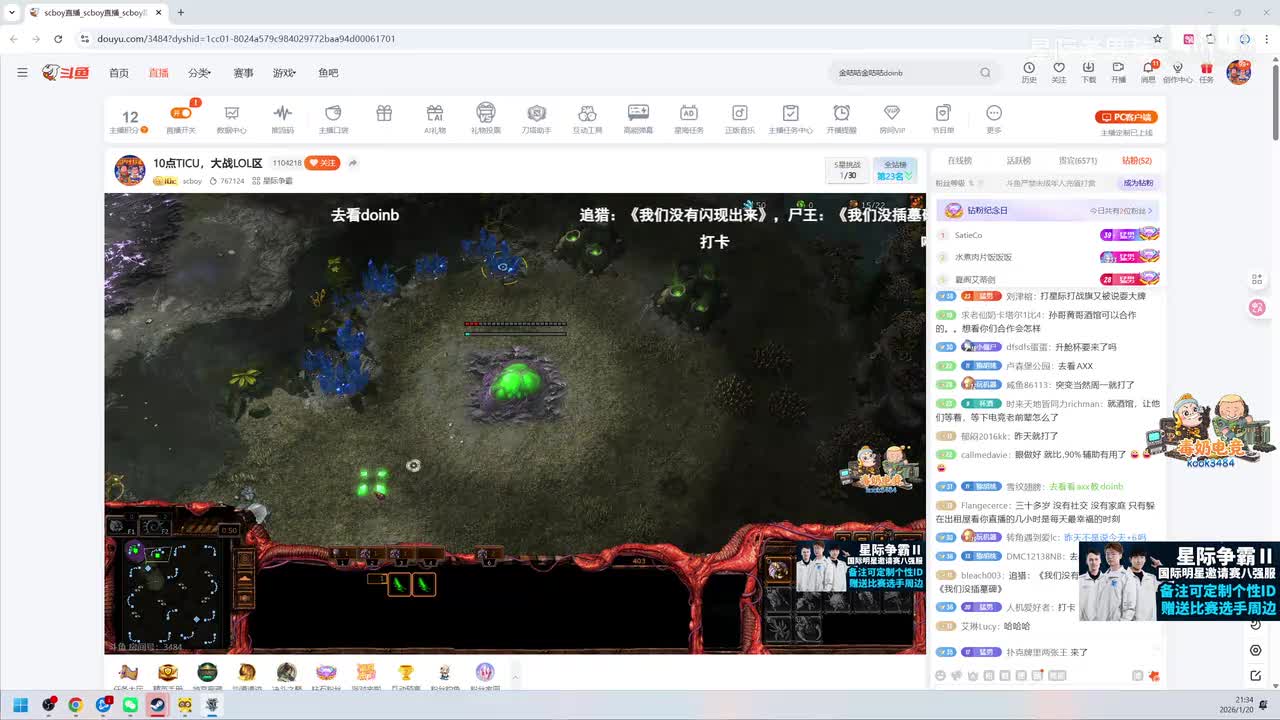This screenshot has width=1280, height=720.
Task: Open the streamer avatar next to room title
Action: click(130, 170)
